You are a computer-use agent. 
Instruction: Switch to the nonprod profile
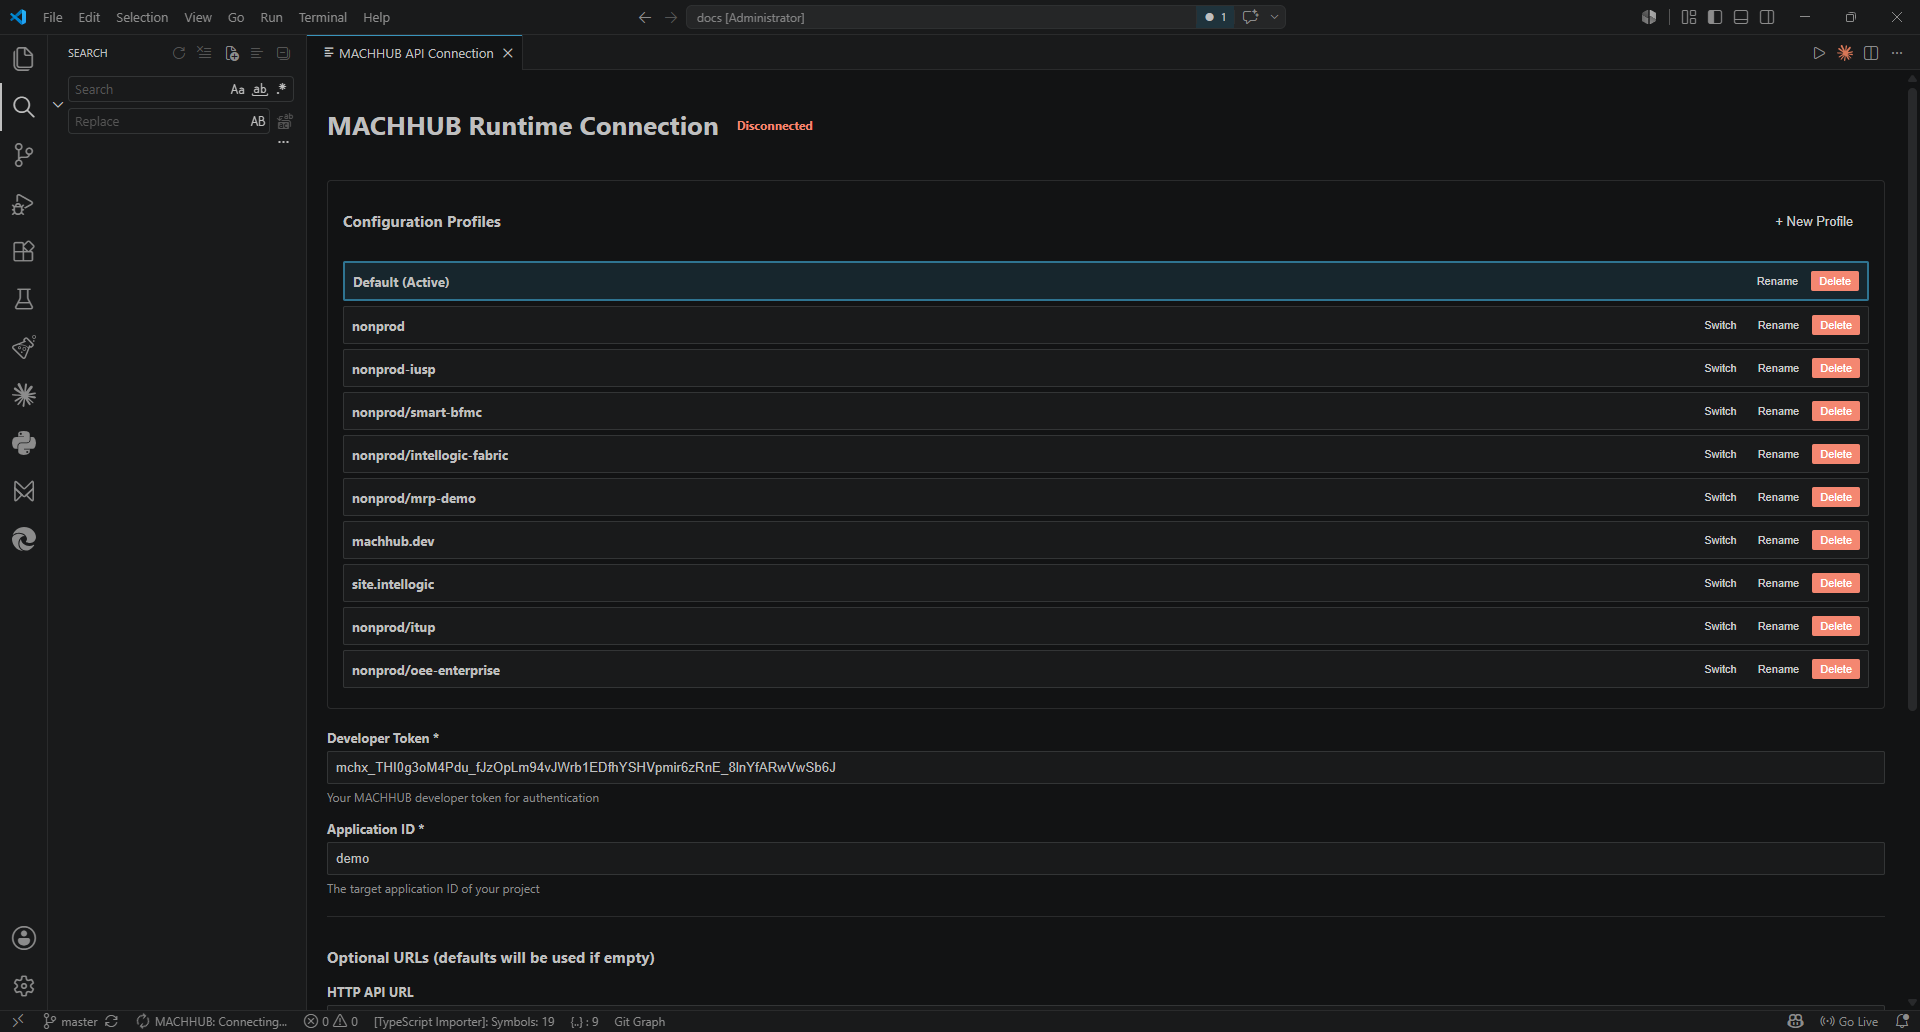pos(1720,325)
